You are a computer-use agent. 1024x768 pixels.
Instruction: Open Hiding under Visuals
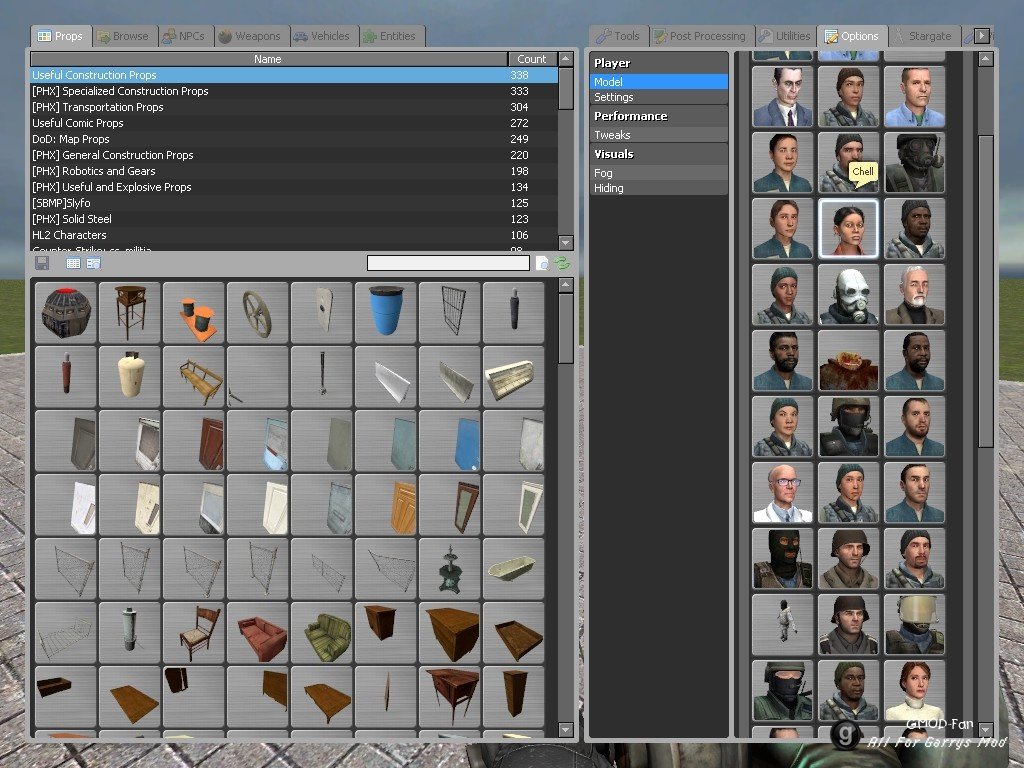[x=658, y=188]
